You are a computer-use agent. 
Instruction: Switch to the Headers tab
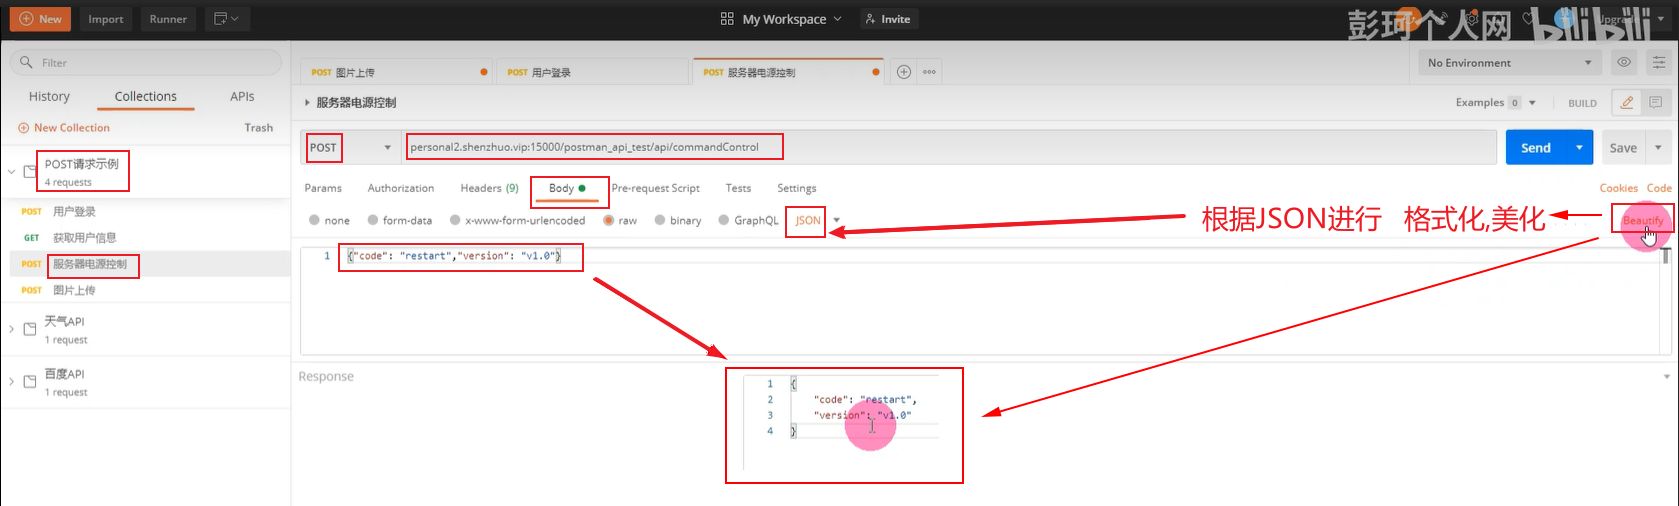[x=488, y=188]
